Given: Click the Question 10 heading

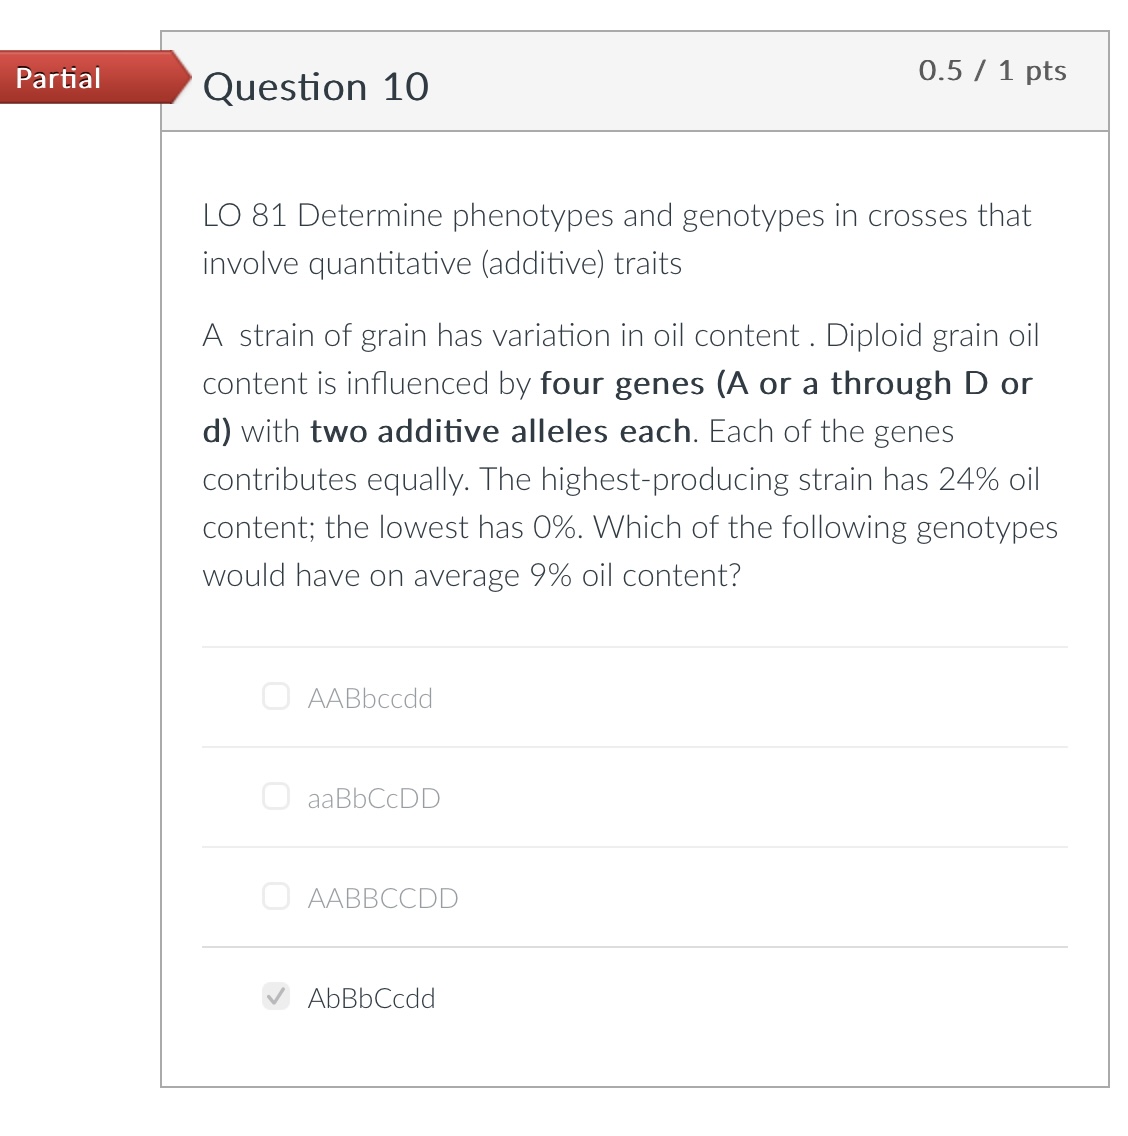Looking at the screenshot, I should 316,87.
